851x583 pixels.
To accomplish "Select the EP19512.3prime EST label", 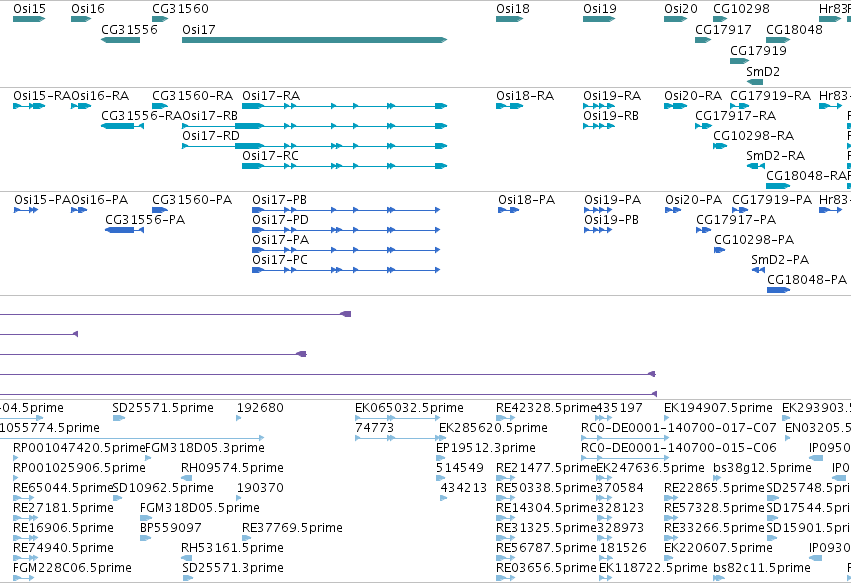I will coord(486,448).
